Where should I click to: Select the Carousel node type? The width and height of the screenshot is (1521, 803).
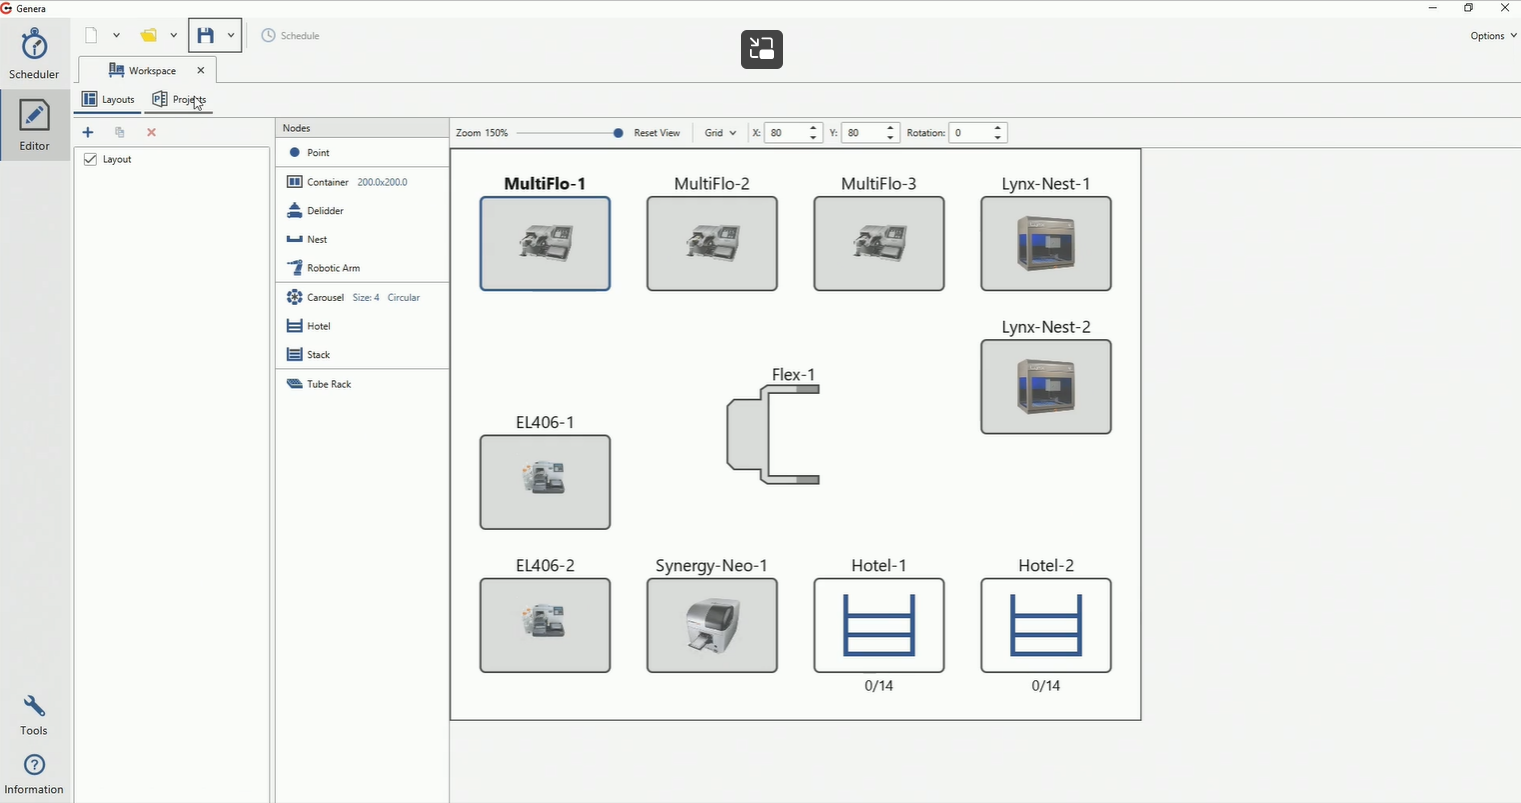click(x=324, y=297)
